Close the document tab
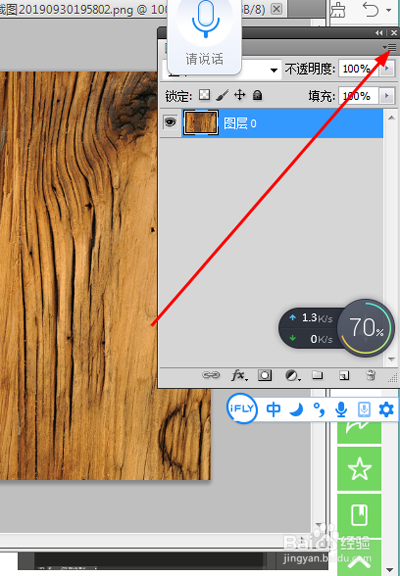 277,9
